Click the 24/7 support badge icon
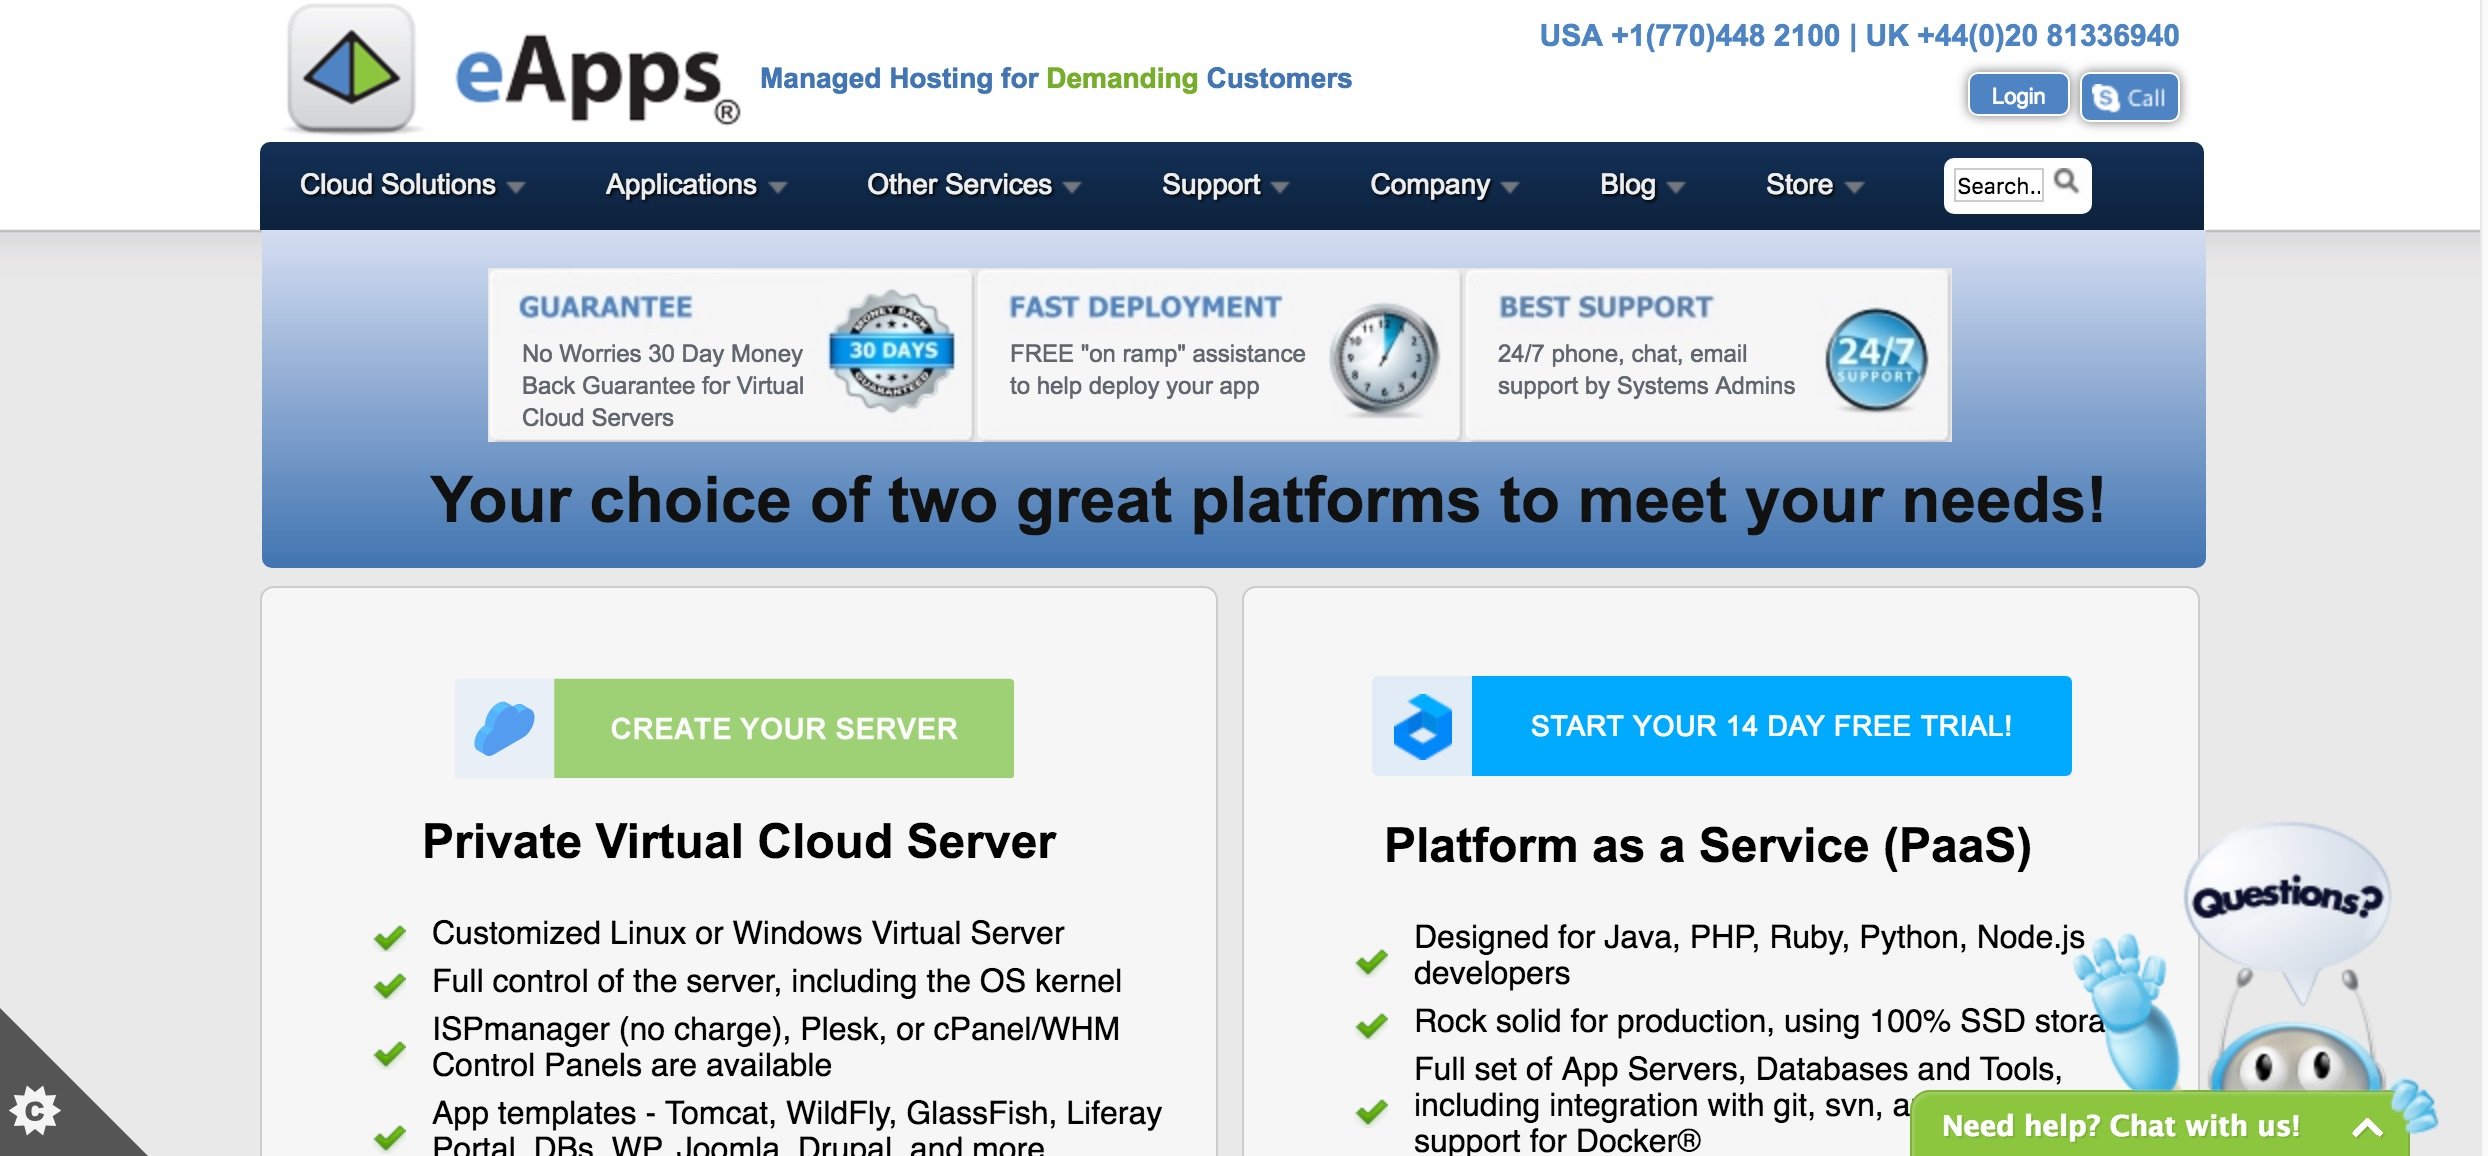The width and height of the screenshot is (2488, 1156). 1875,359
